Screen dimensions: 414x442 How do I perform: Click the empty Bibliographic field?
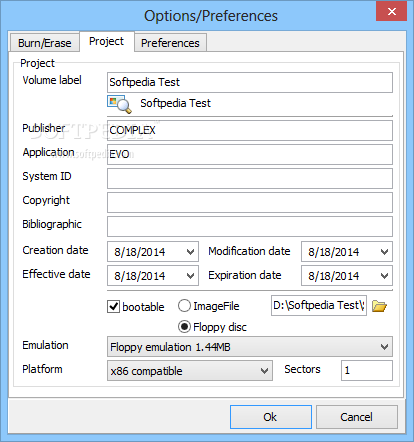(250, 226)
